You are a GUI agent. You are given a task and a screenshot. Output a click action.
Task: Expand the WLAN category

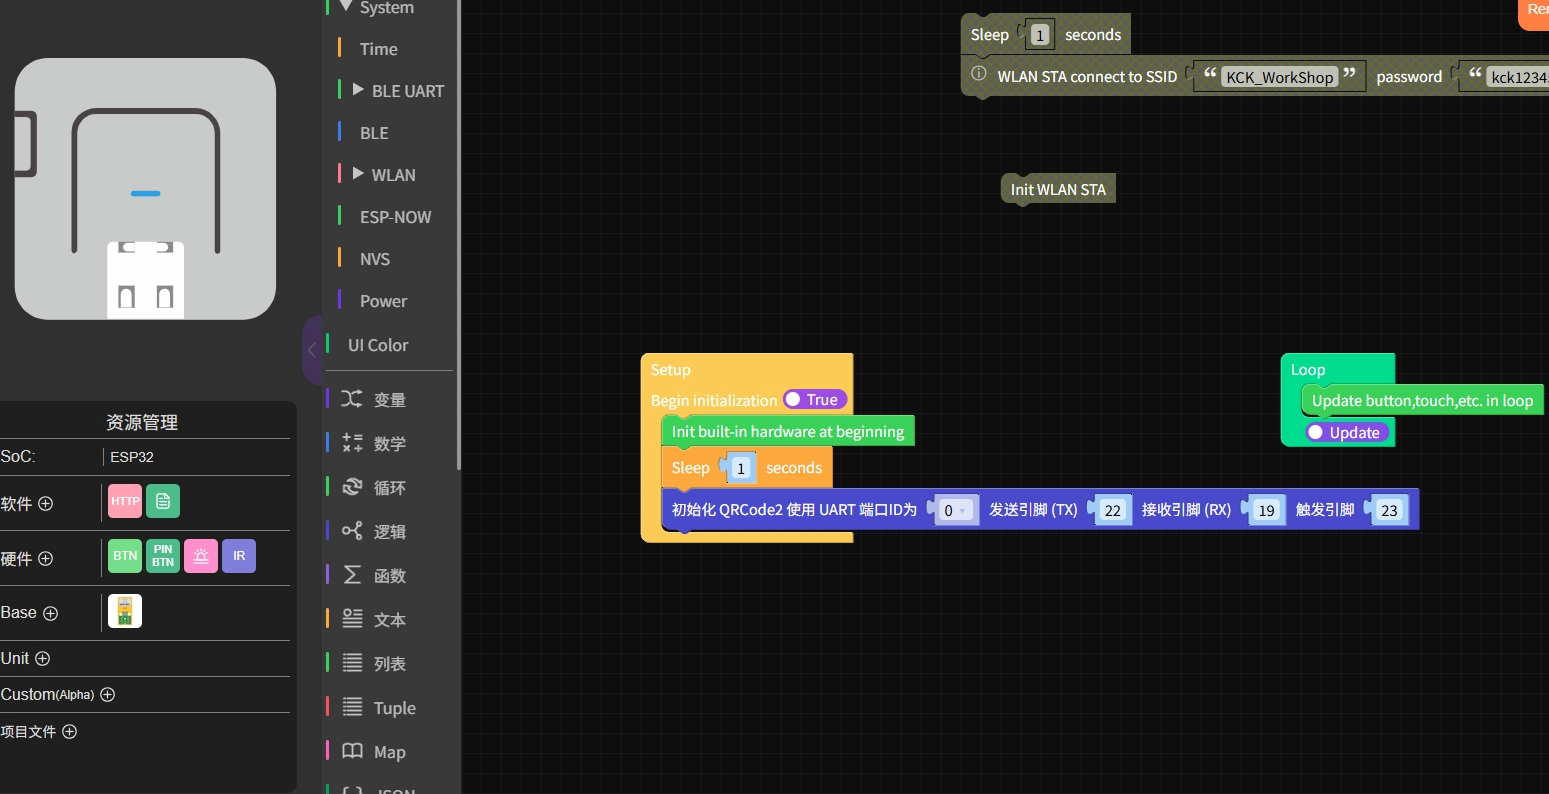point(359,174)
